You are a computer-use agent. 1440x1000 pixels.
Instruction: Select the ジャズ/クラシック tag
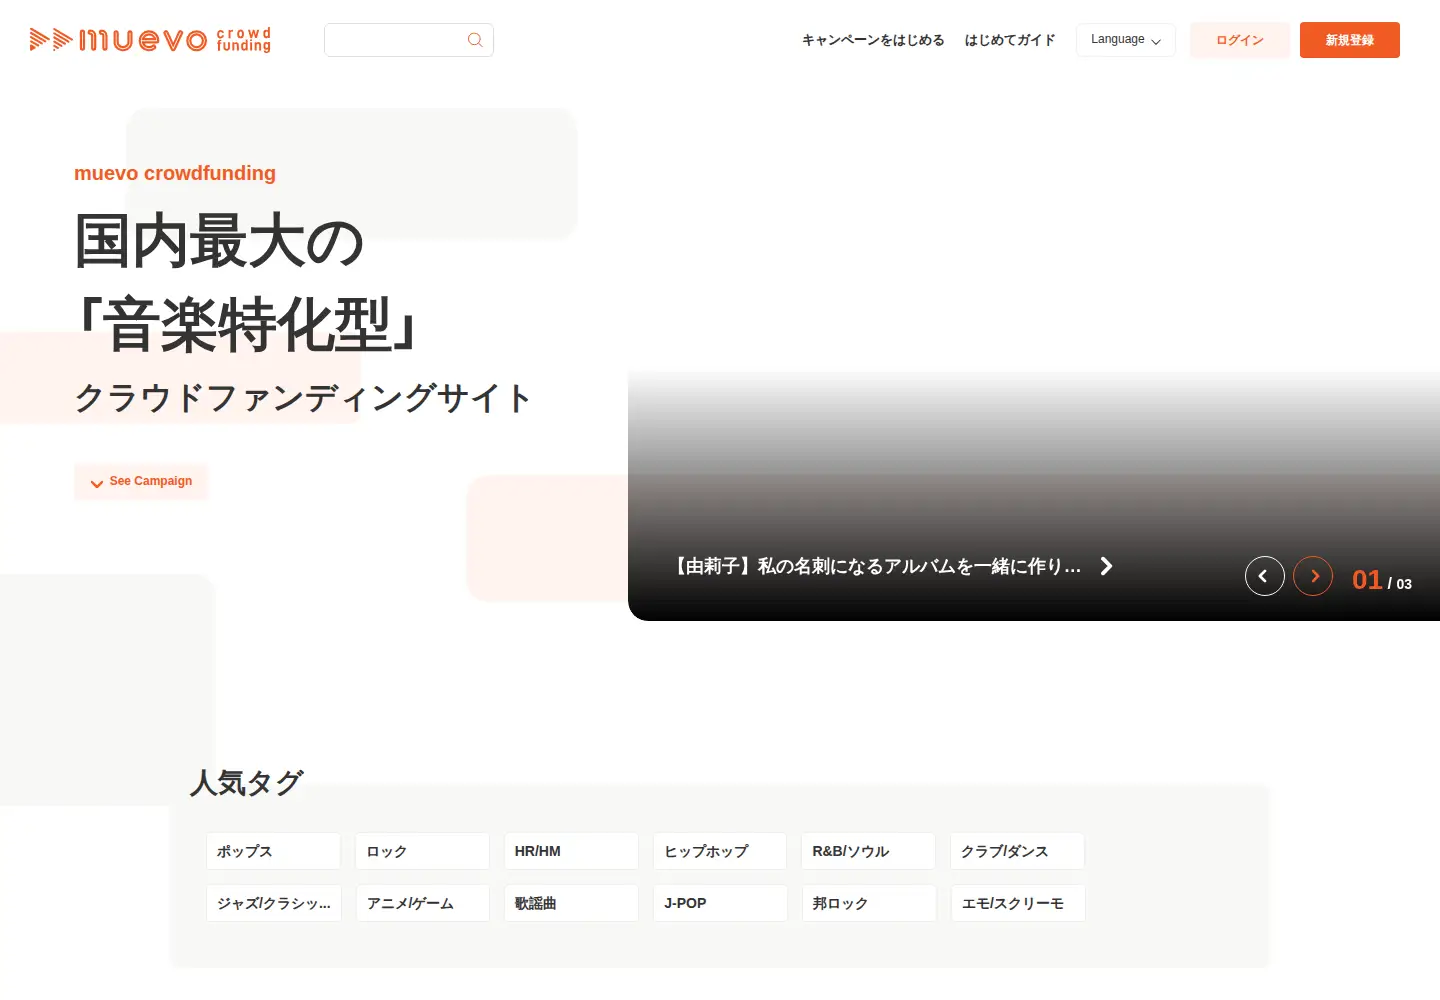coord(274,903)
